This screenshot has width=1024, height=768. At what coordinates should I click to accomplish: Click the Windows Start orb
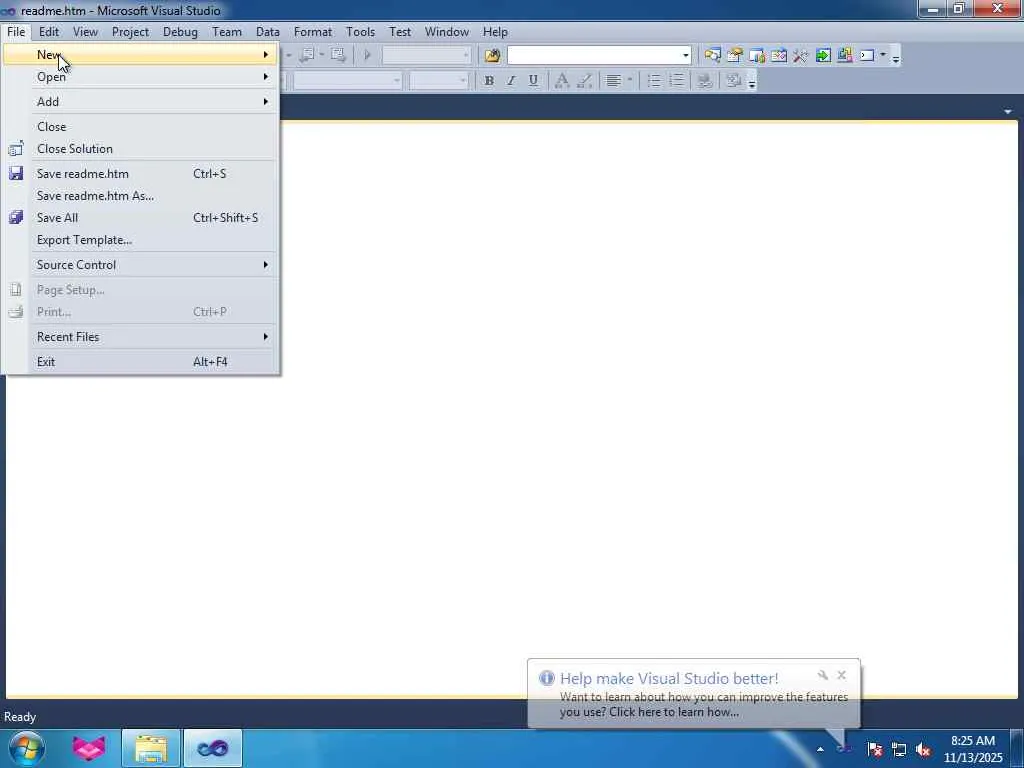(27, 748)
